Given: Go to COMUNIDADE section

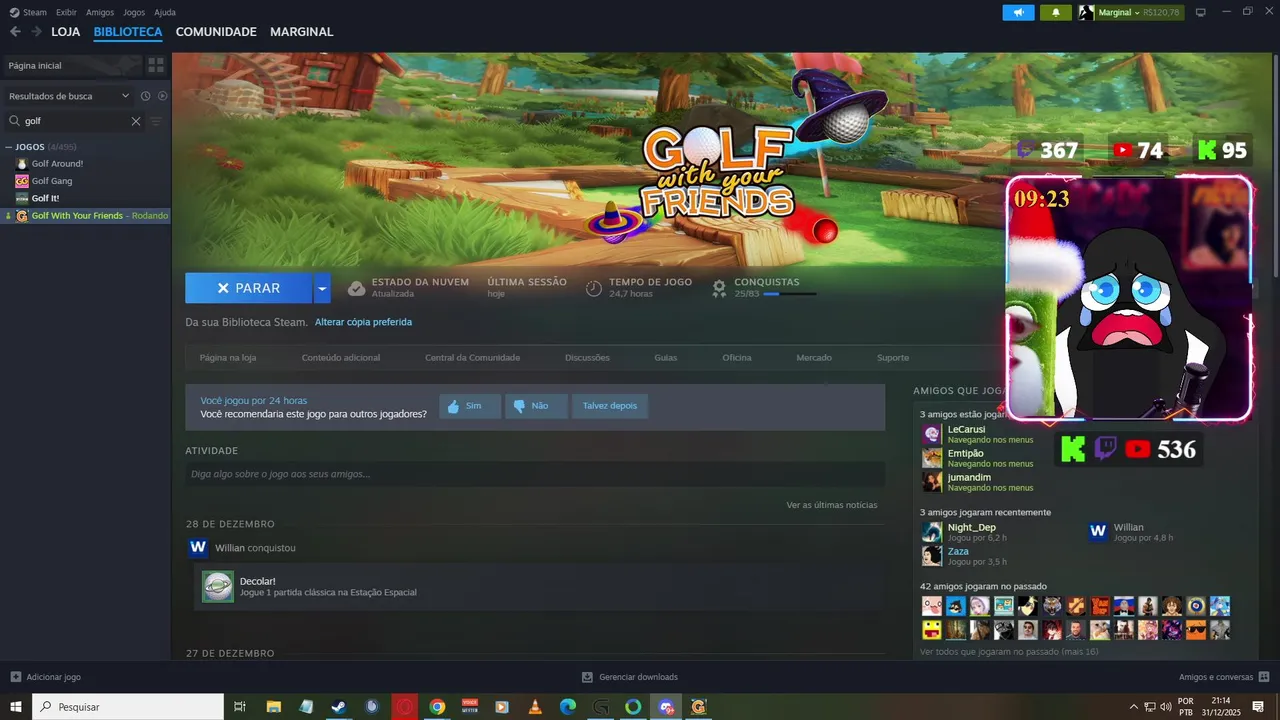Looking at the screenshot, I should tap(216, 32).
